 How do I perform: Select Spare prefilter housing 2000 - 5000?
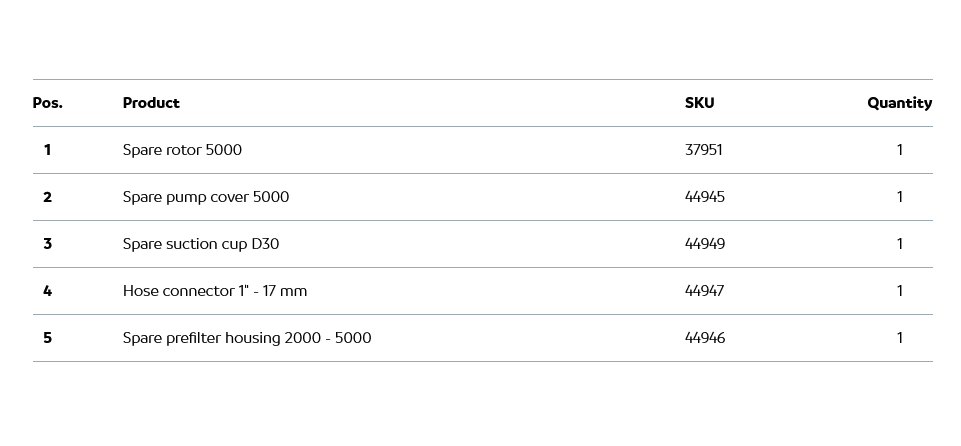247,338
